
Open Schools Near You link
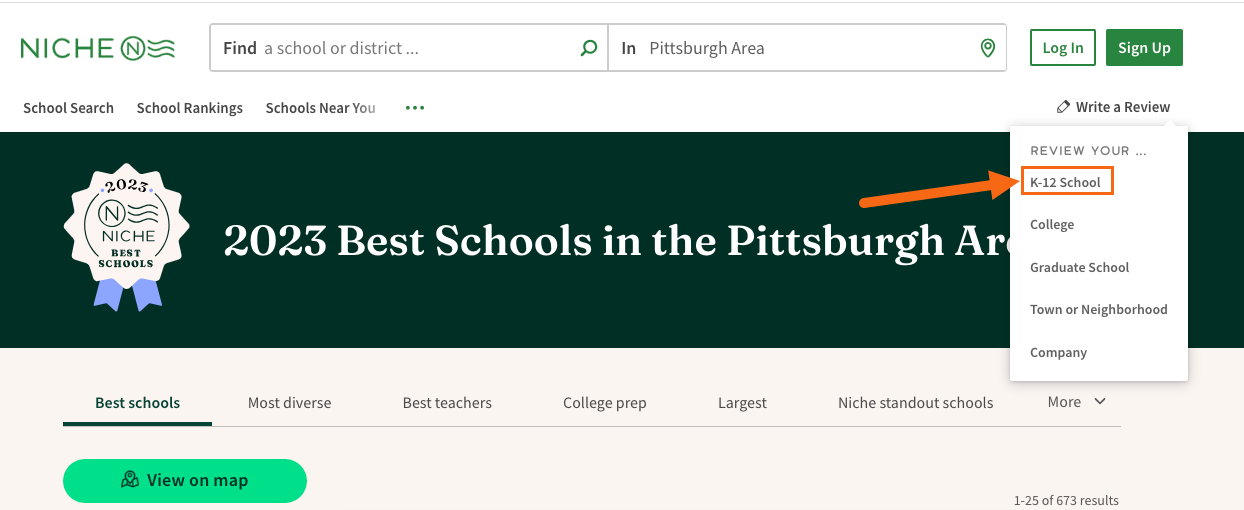pos(321,108)
